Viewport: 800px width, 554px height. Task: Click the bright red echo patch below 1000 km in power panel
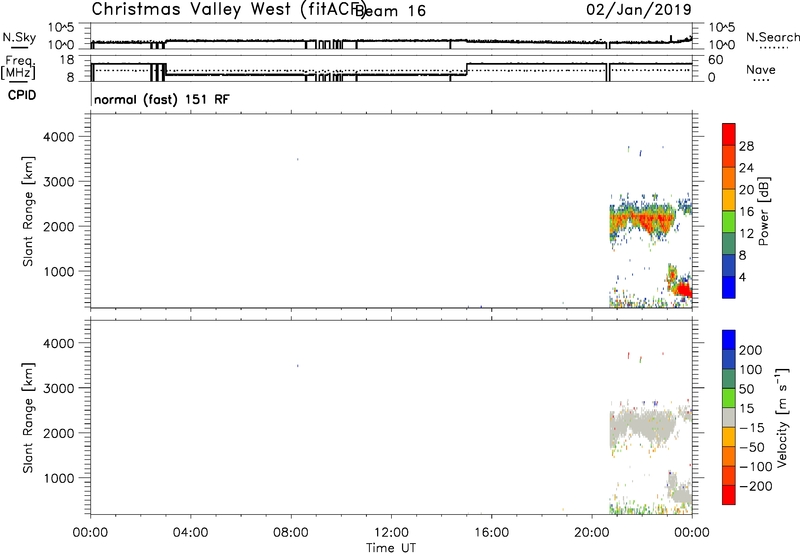(x=683, y=290)
